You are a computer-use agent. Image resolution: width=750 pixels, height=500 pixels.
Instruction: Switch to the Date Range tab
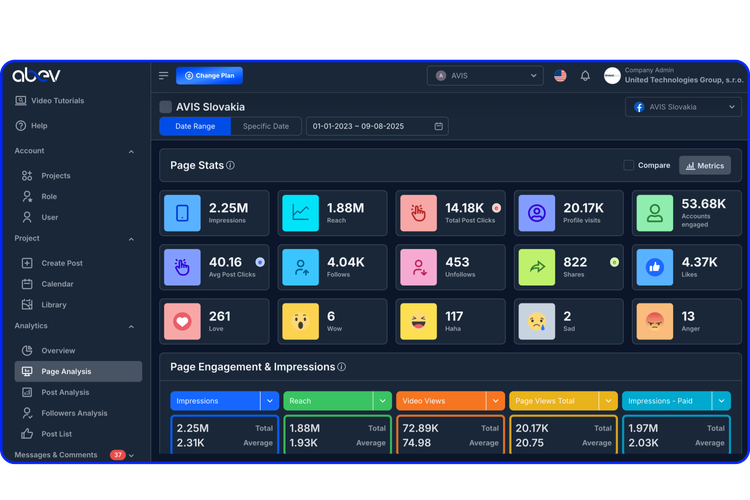click(x=195, y=126)
